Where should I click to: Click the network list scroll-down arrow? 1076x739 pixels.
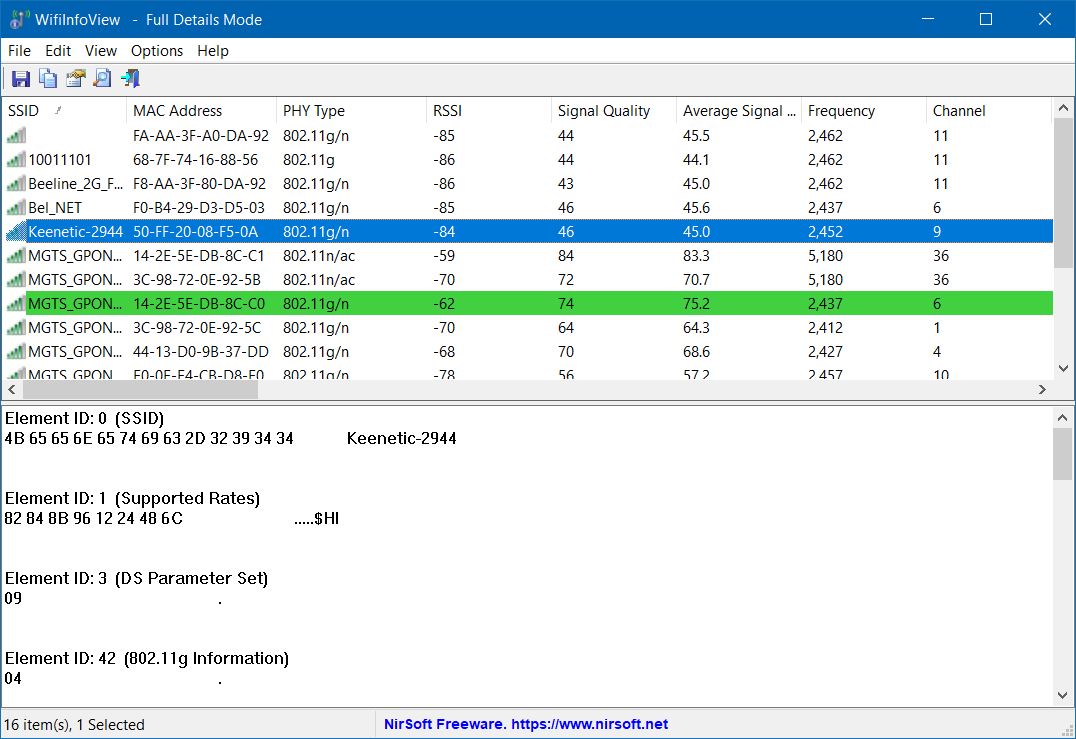[x=1063, y=368]
